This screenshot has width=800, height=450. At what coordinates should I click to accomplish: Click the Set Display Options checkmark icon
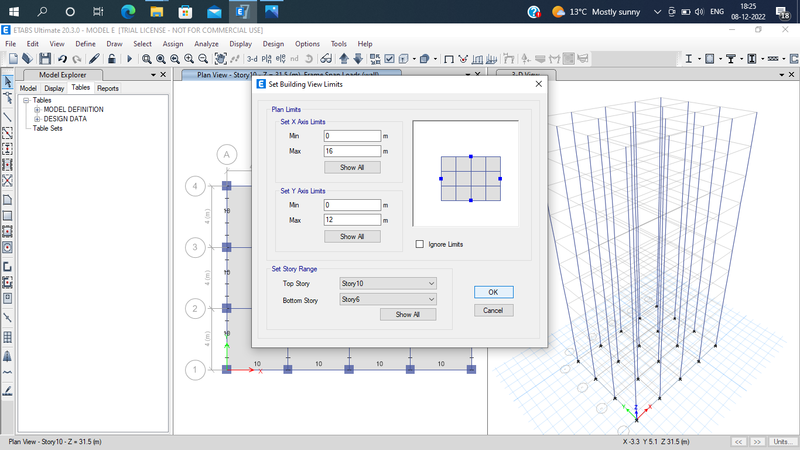pyautogui.click(x=389, y=59)
